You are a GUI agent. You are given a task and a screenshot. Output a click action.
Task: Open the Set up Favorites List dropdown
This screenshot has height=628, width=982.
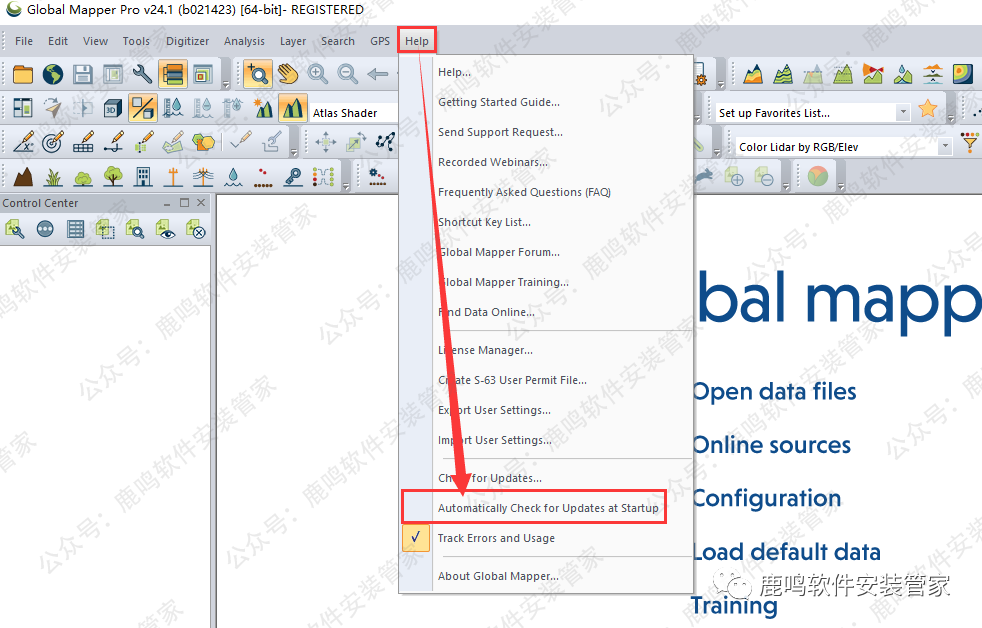pos(903,113)
